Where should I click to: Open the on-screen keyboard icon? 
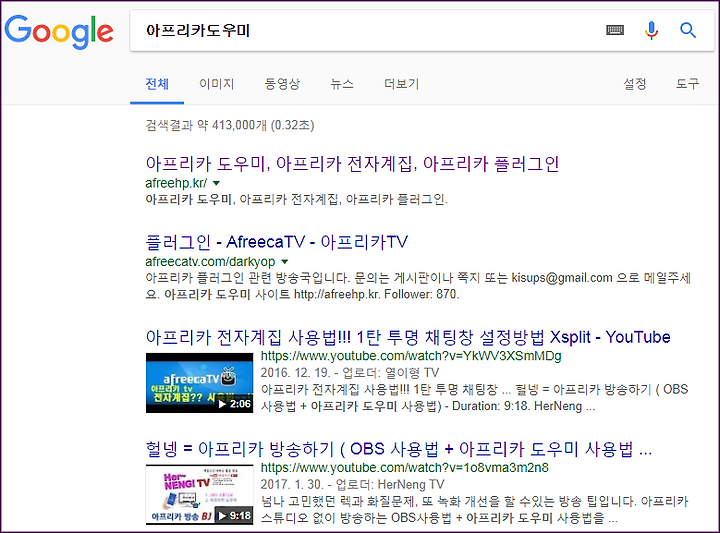[x=615, y=30]
